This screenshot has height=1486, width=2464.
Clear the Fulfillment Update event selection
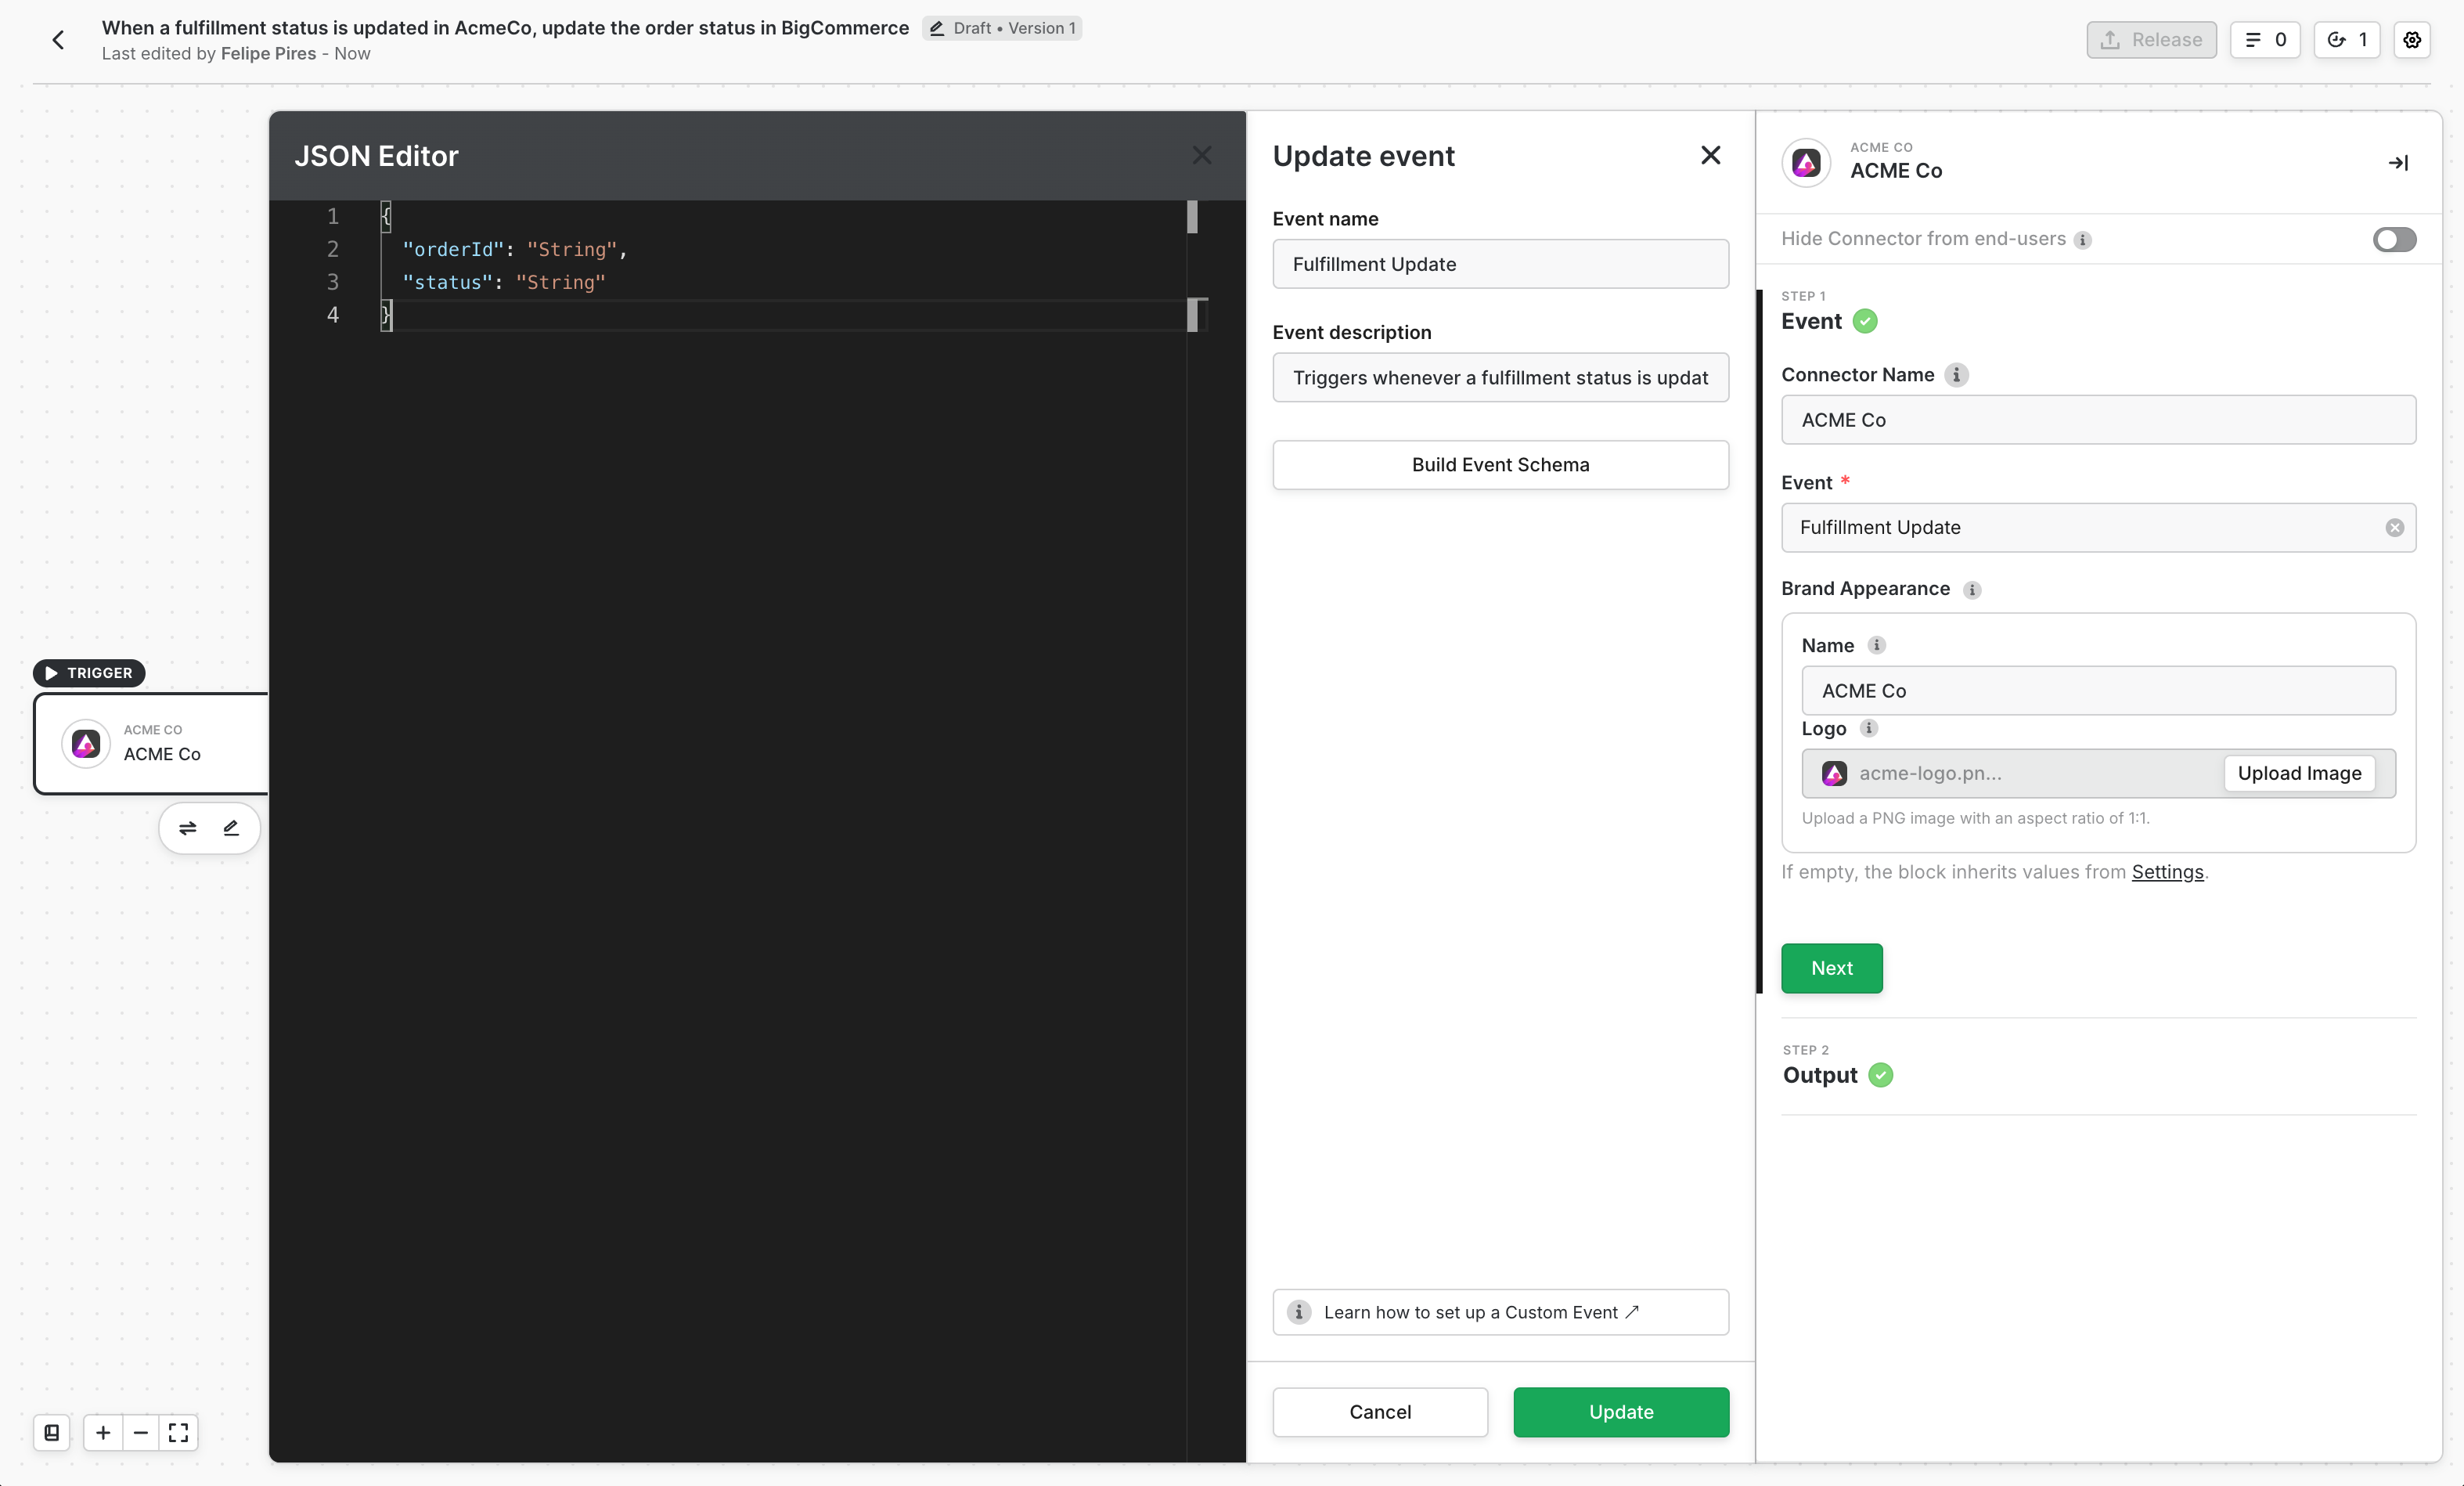point(2394,528)
